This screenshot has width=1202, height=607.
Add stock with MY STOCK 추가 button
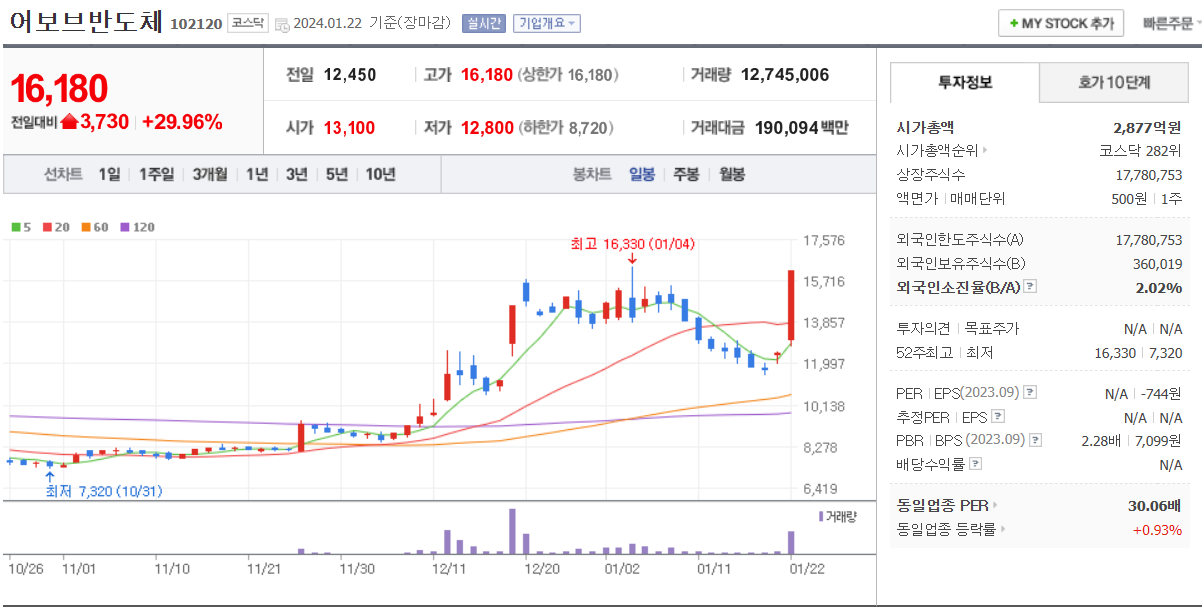pyautogui.click(x=1061, y=23)
